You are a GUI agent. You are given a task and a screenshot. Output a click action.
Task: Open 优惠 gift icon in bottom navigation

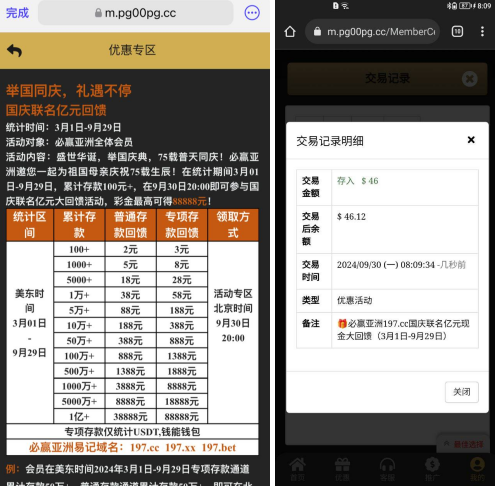click(x=342, y=469)
